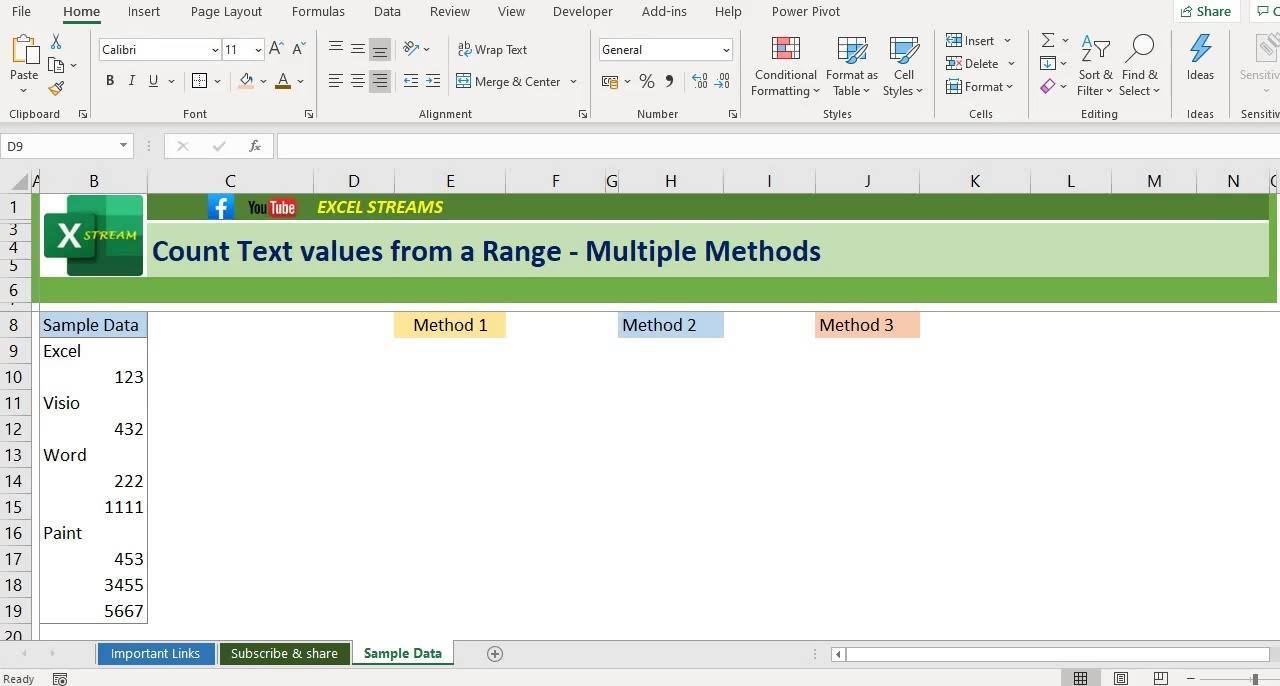Viewport: 1280px width, 686px height.
Task: Click the Borders grid icon
Action: pyautogui.click(x=199, y=81)
